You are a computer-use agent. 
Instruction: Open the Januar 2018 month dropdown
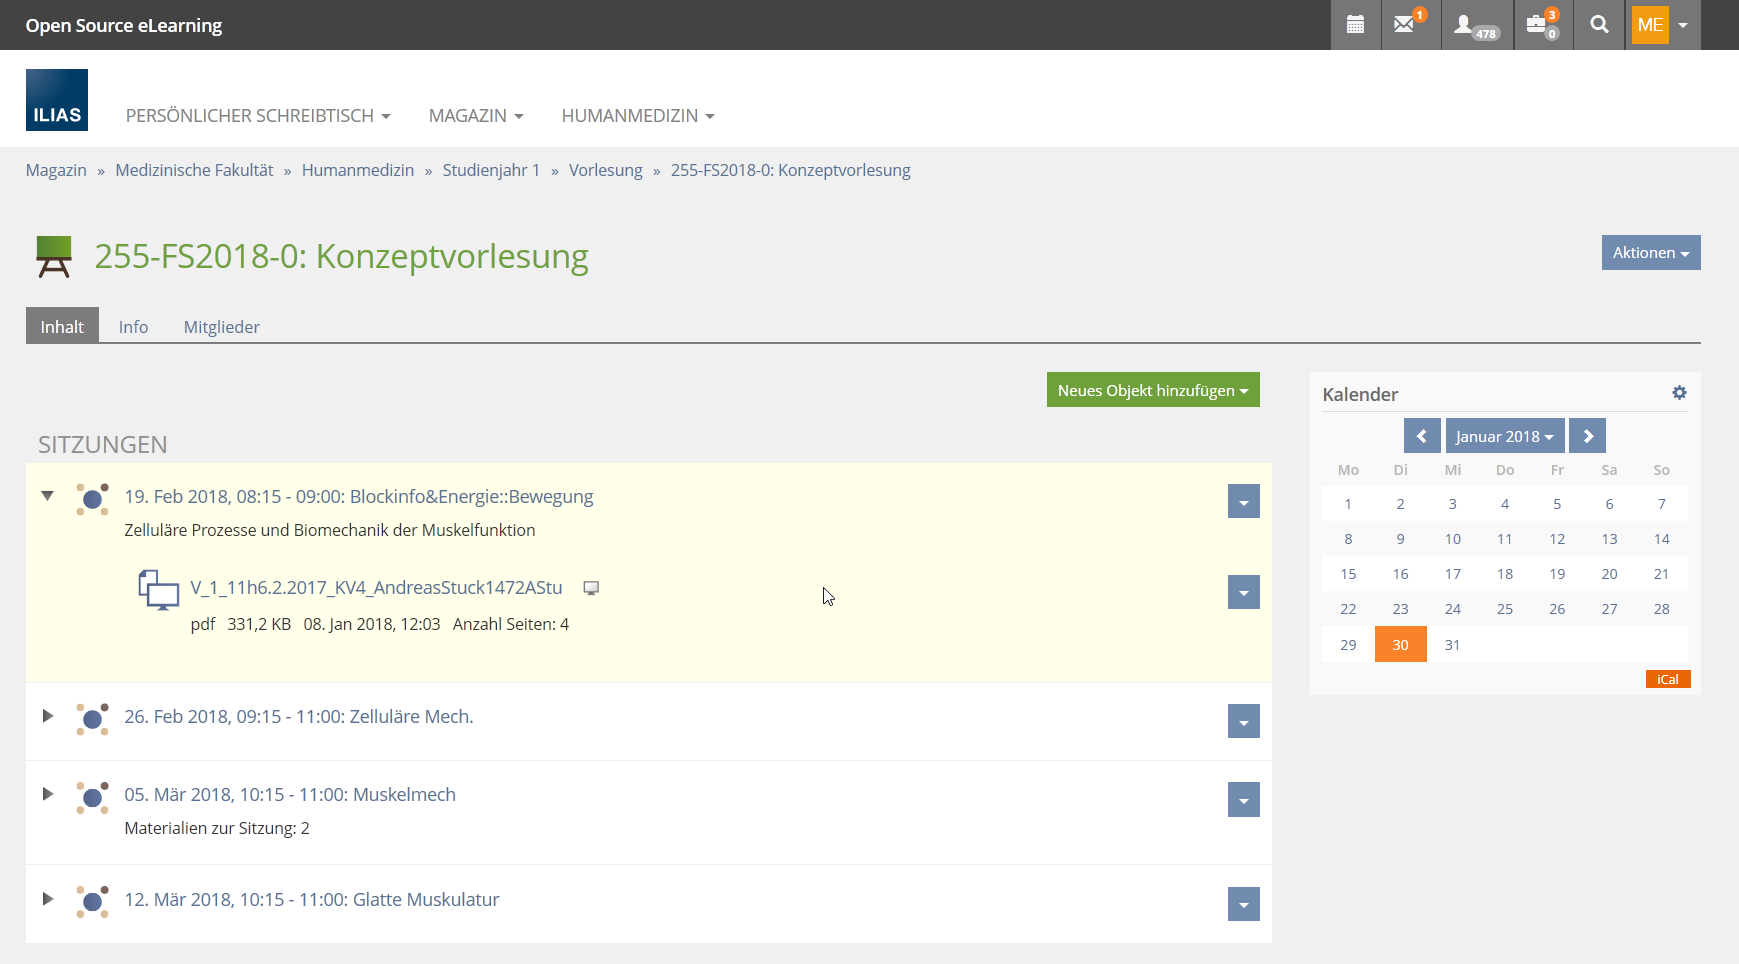(1504, 436)
